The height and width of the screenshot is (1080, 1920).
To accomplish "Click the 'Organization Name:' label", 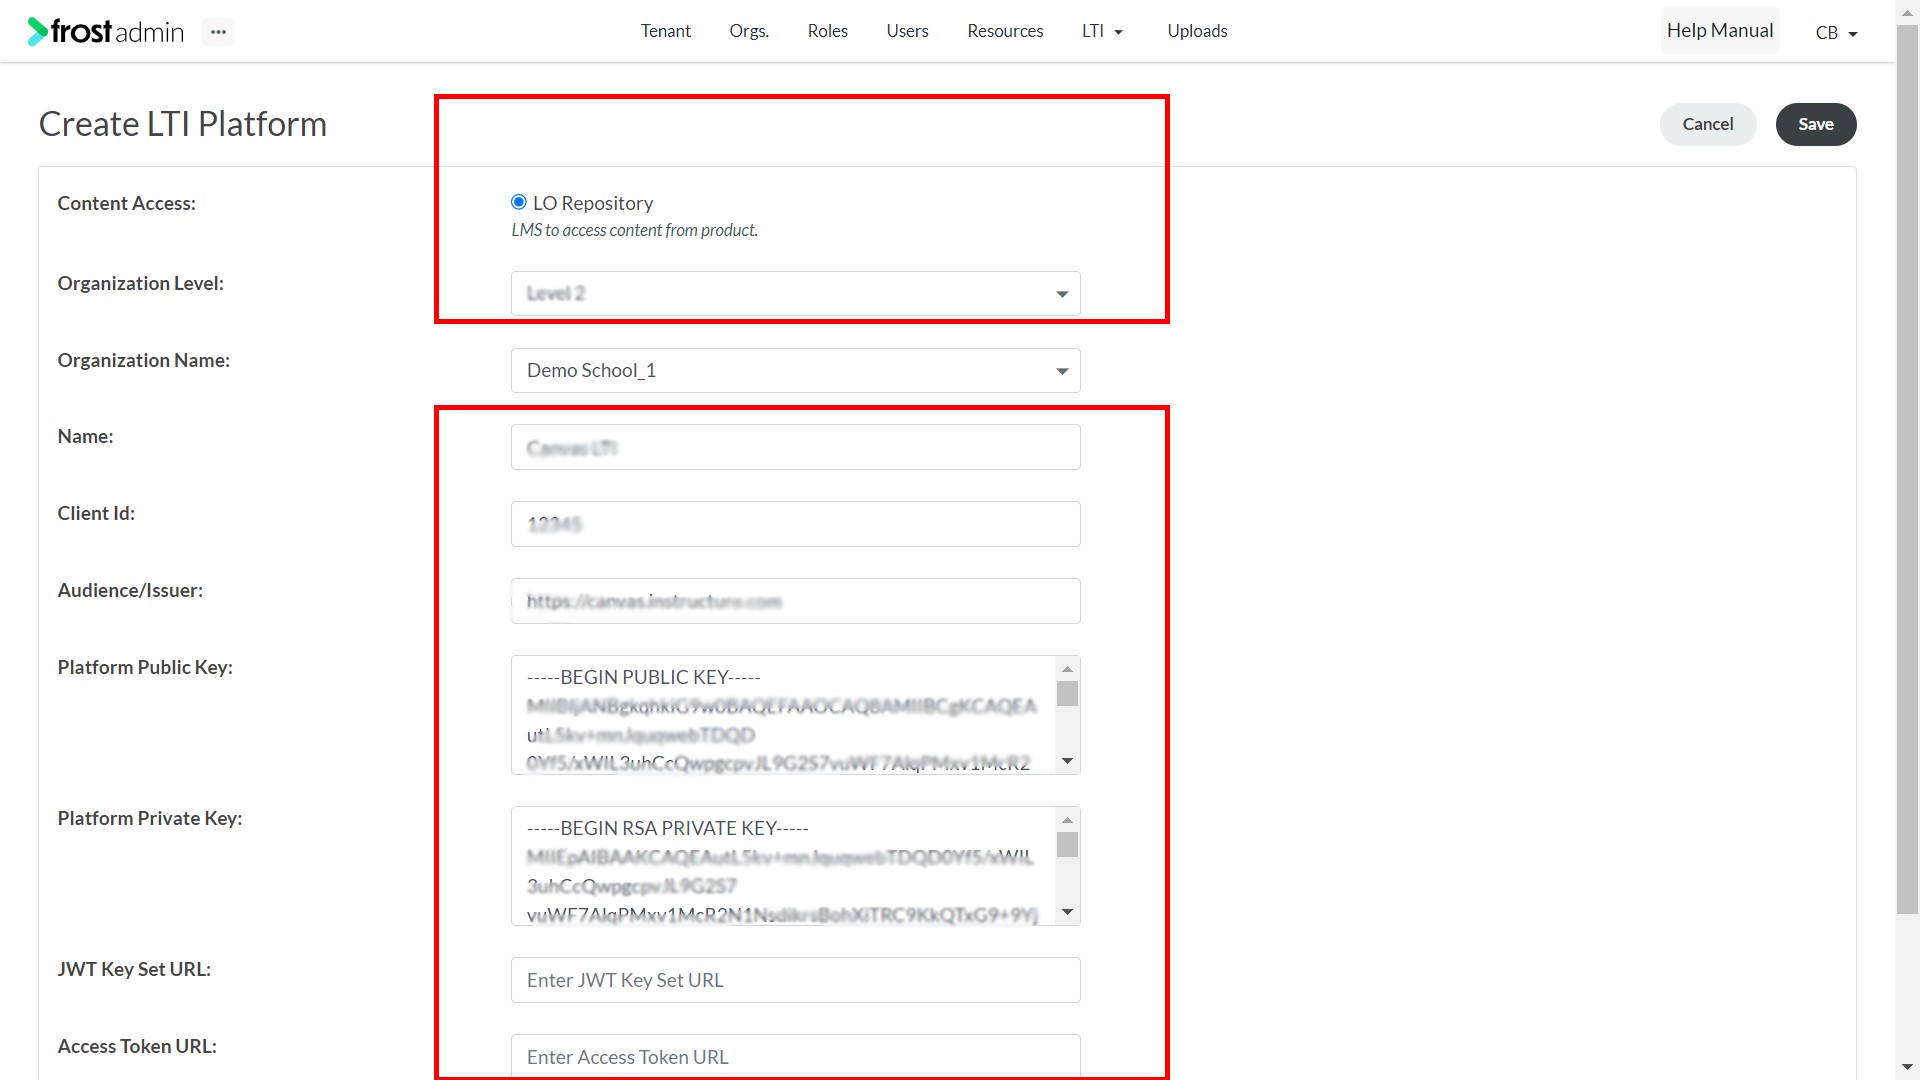I will click(x=144, y=360).
